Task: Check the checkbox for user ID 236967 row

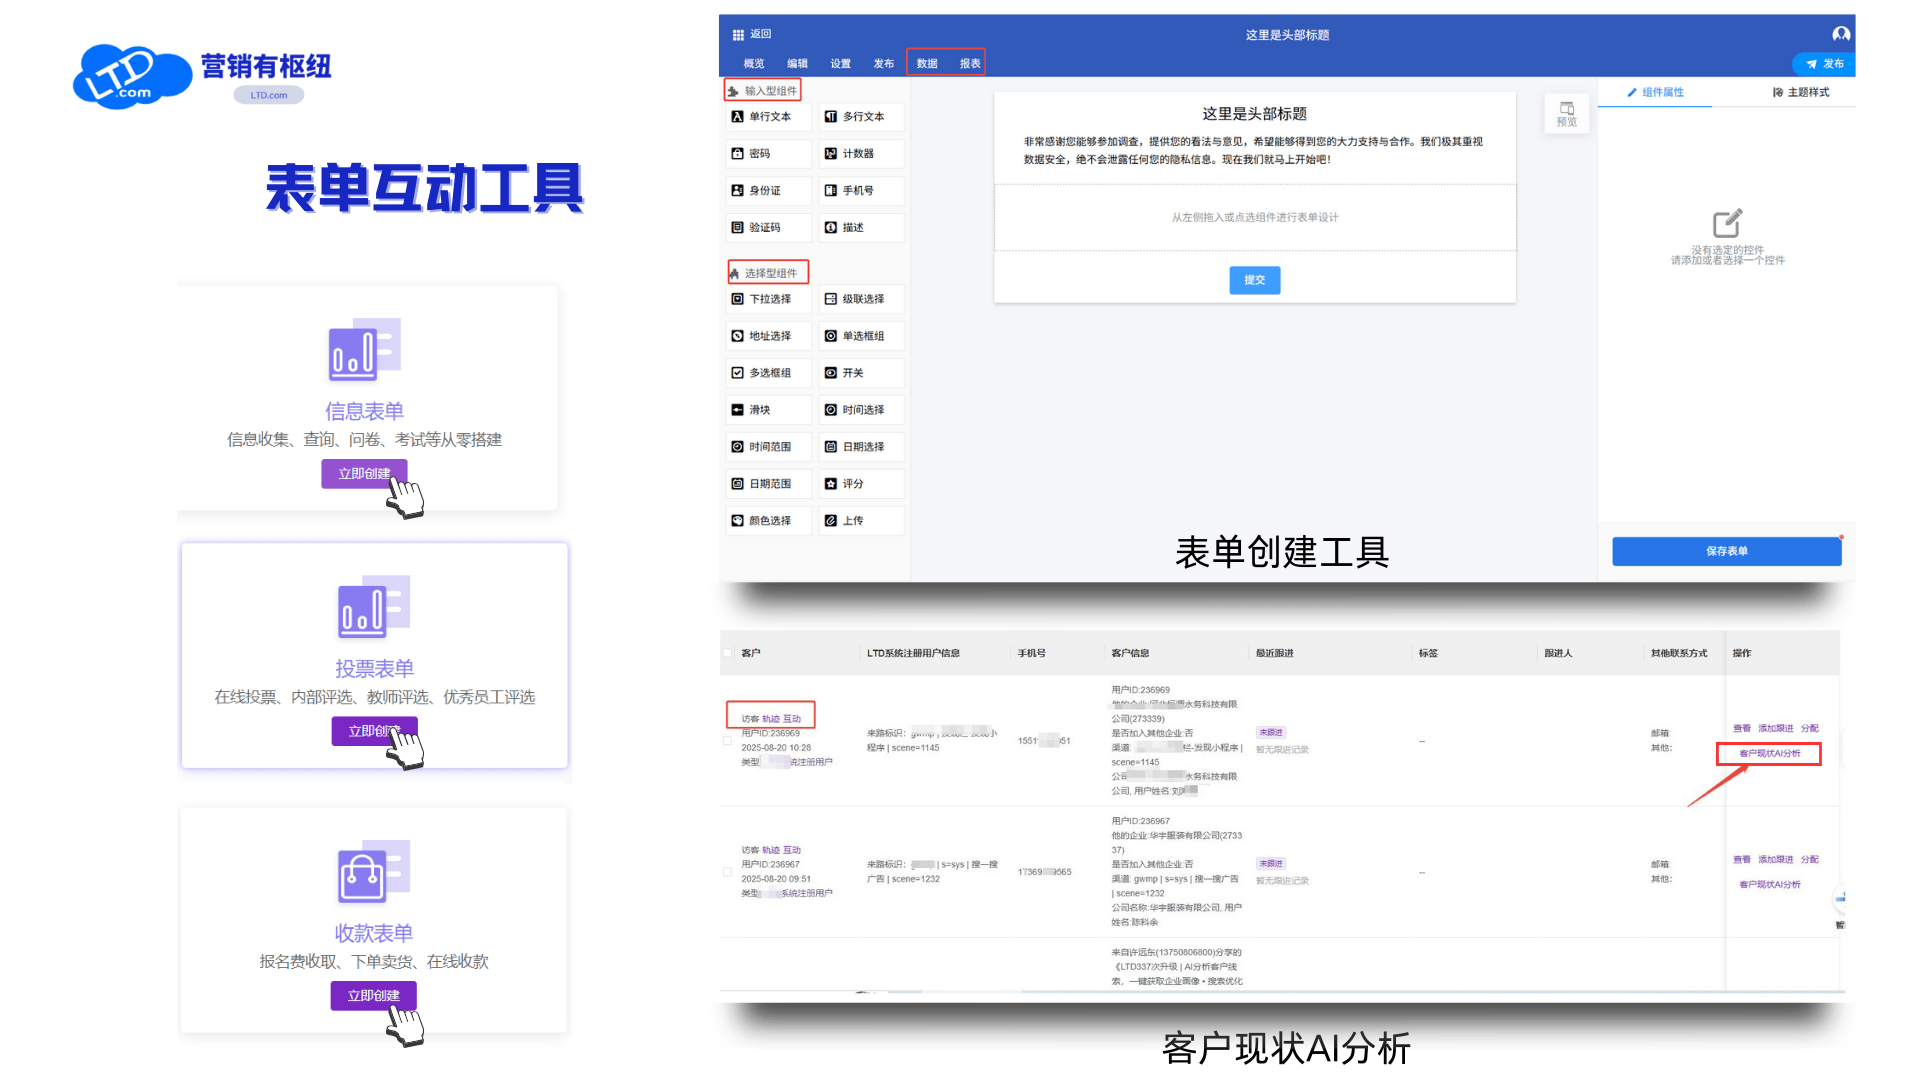Action: click(x=728, y=872)
